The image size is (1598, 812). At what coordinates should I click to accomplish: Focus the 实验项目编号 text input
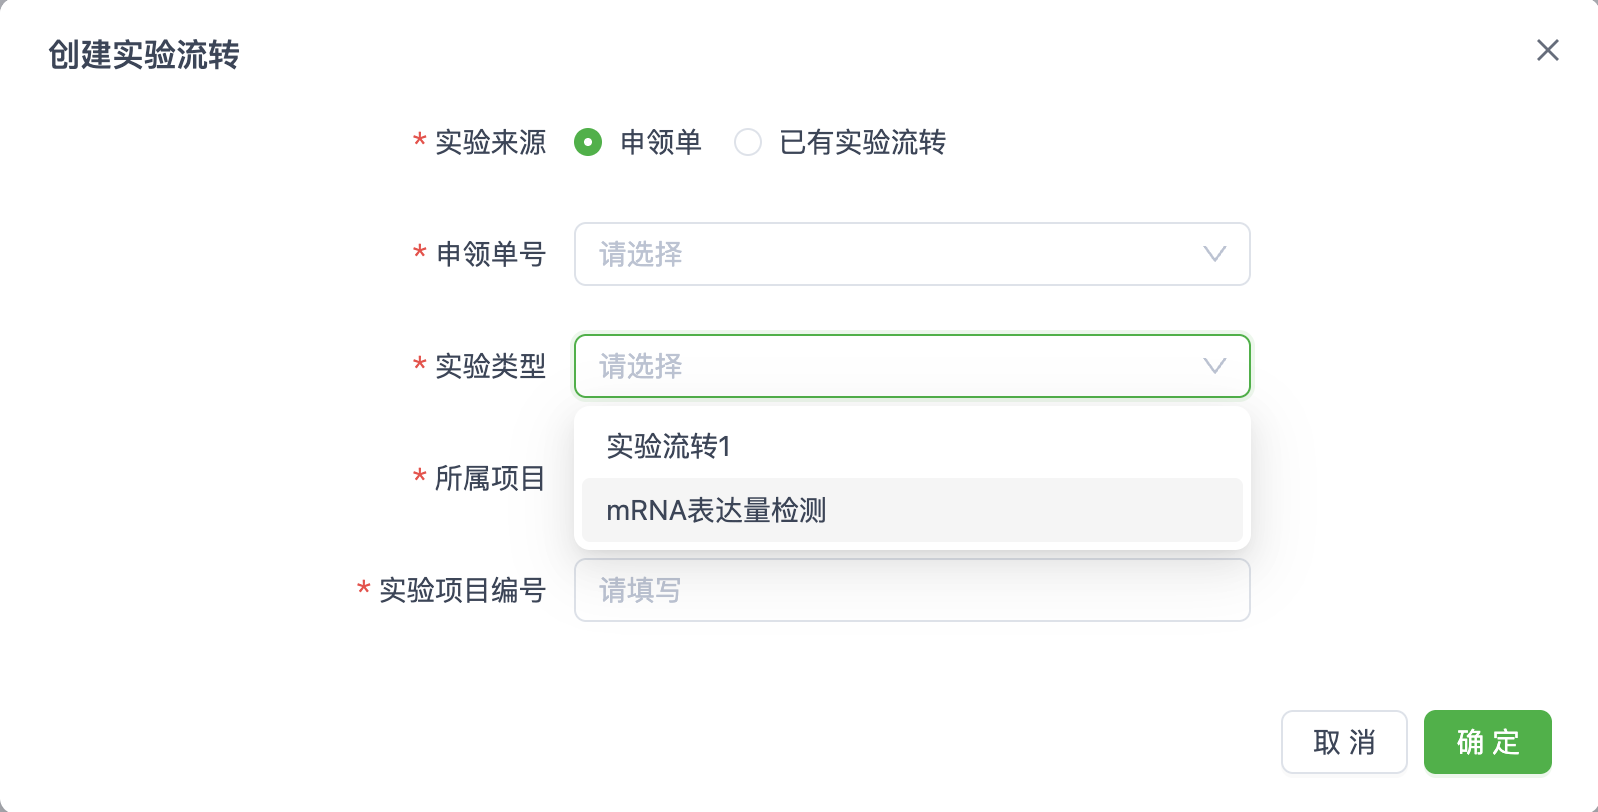(x=911, y=590)
